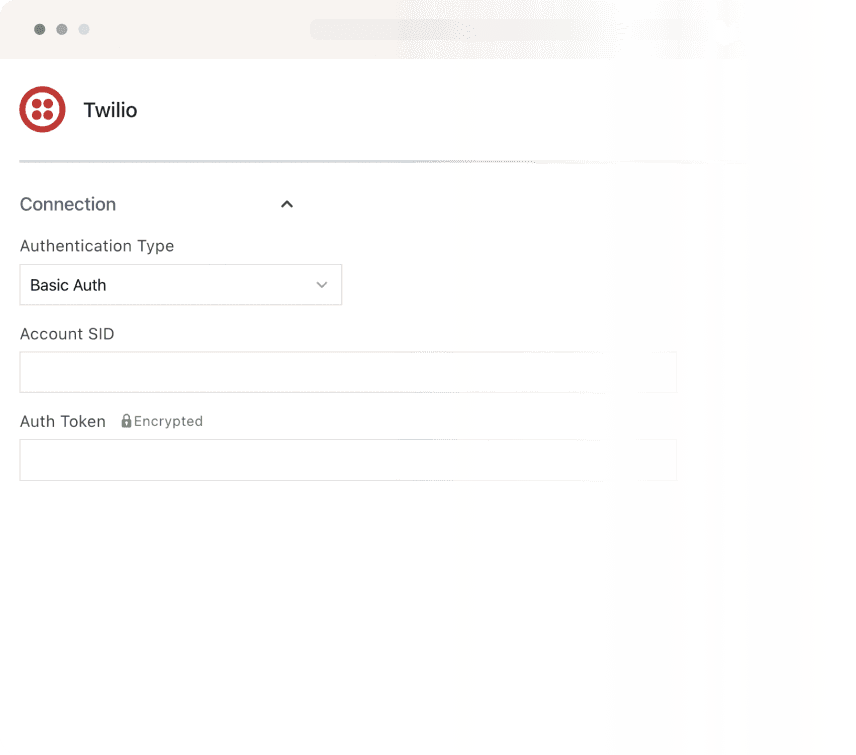Viewport: 856px width, 755px height.
Task: Open the Authentication Type dropdown
Action: 181,285
